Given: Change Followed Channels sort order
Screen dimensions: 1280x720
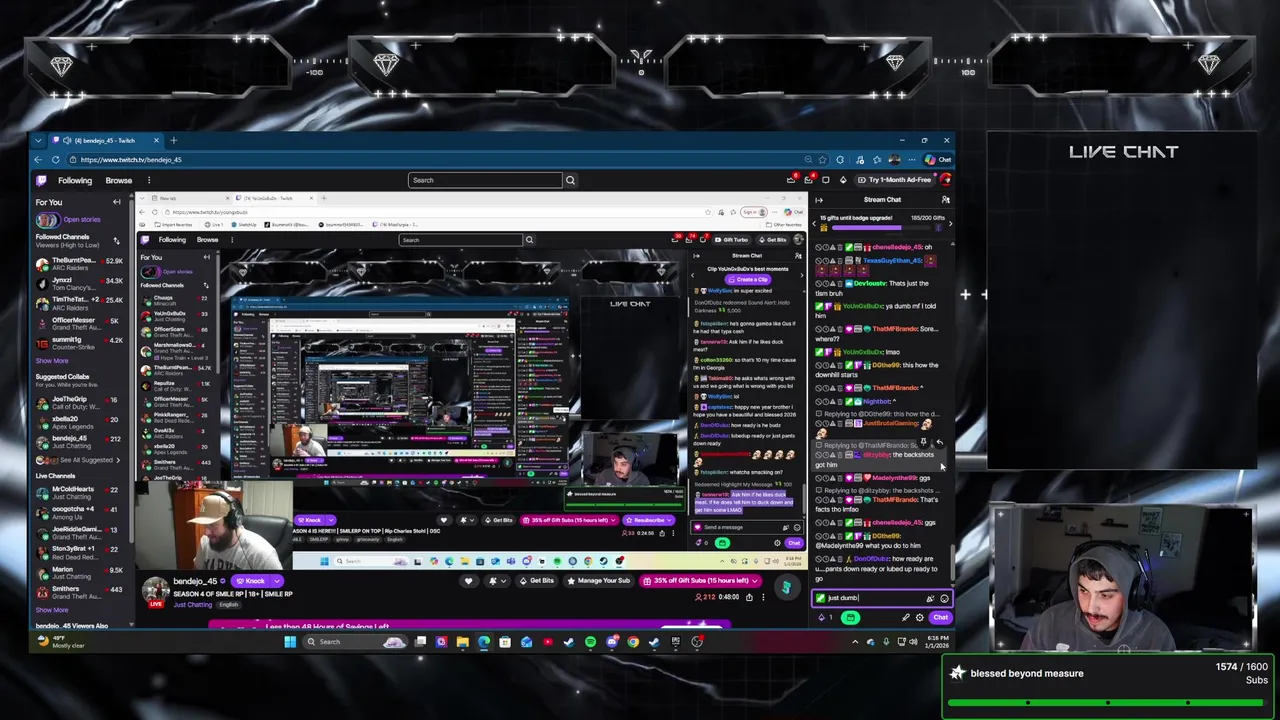Looking at the screenshot, I should coord(116,240).
